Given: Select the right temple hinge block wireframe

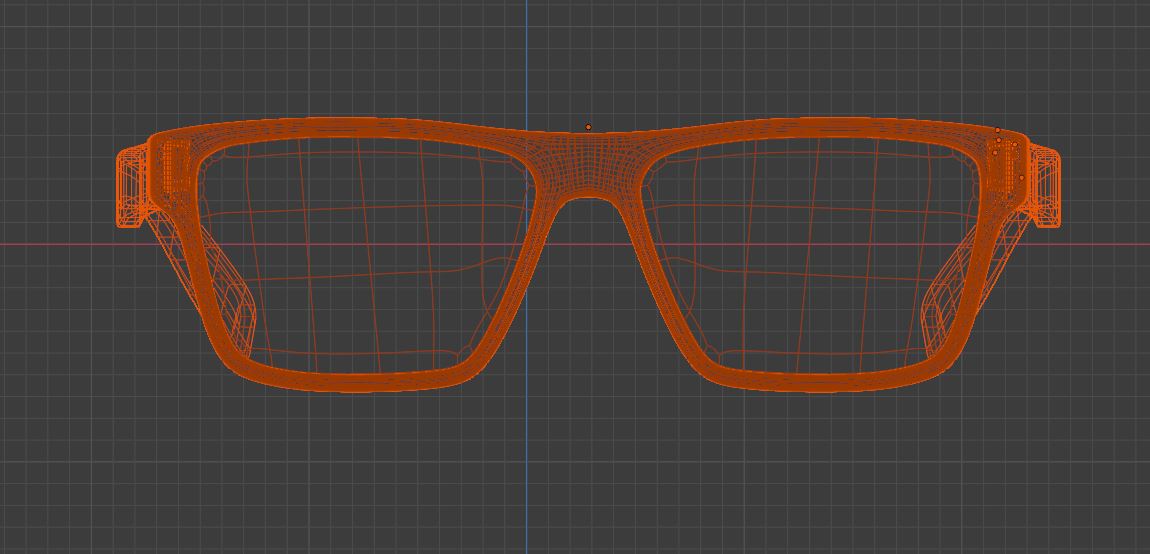Looking at the screenshot, I should point(1044,186).
